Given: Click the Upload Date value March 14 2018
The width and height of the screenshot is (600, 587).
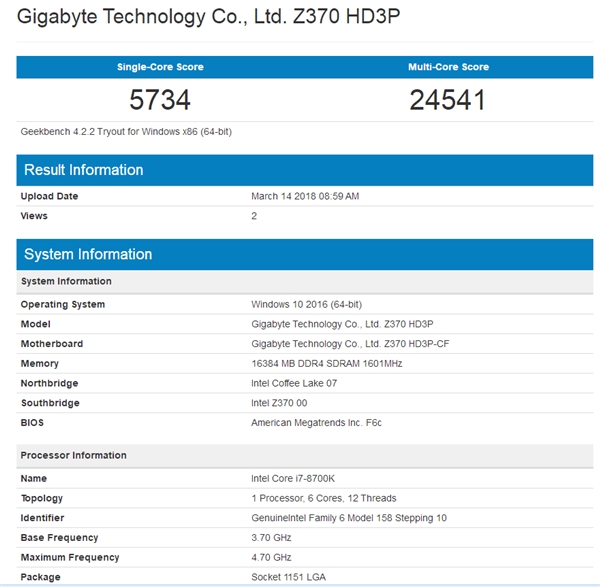Looking at the screenshot, I should pos(305,196).
